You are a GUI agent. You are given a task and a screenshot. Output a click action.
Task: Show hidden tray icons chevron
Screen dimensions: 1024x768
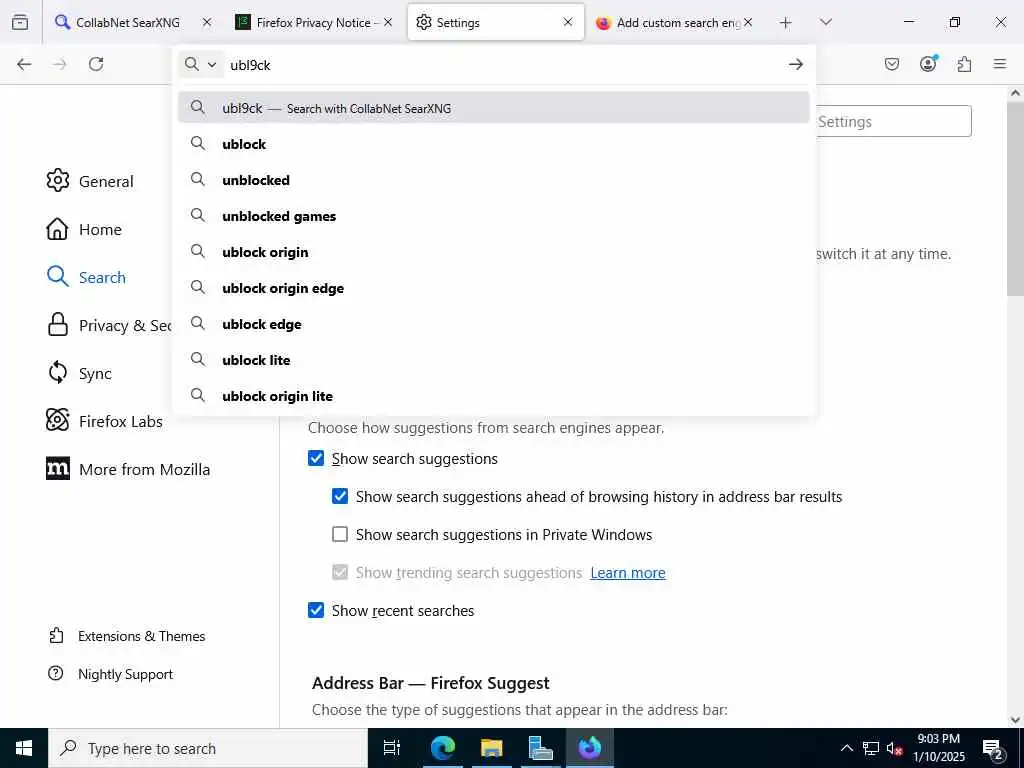(x=846, y=748)
